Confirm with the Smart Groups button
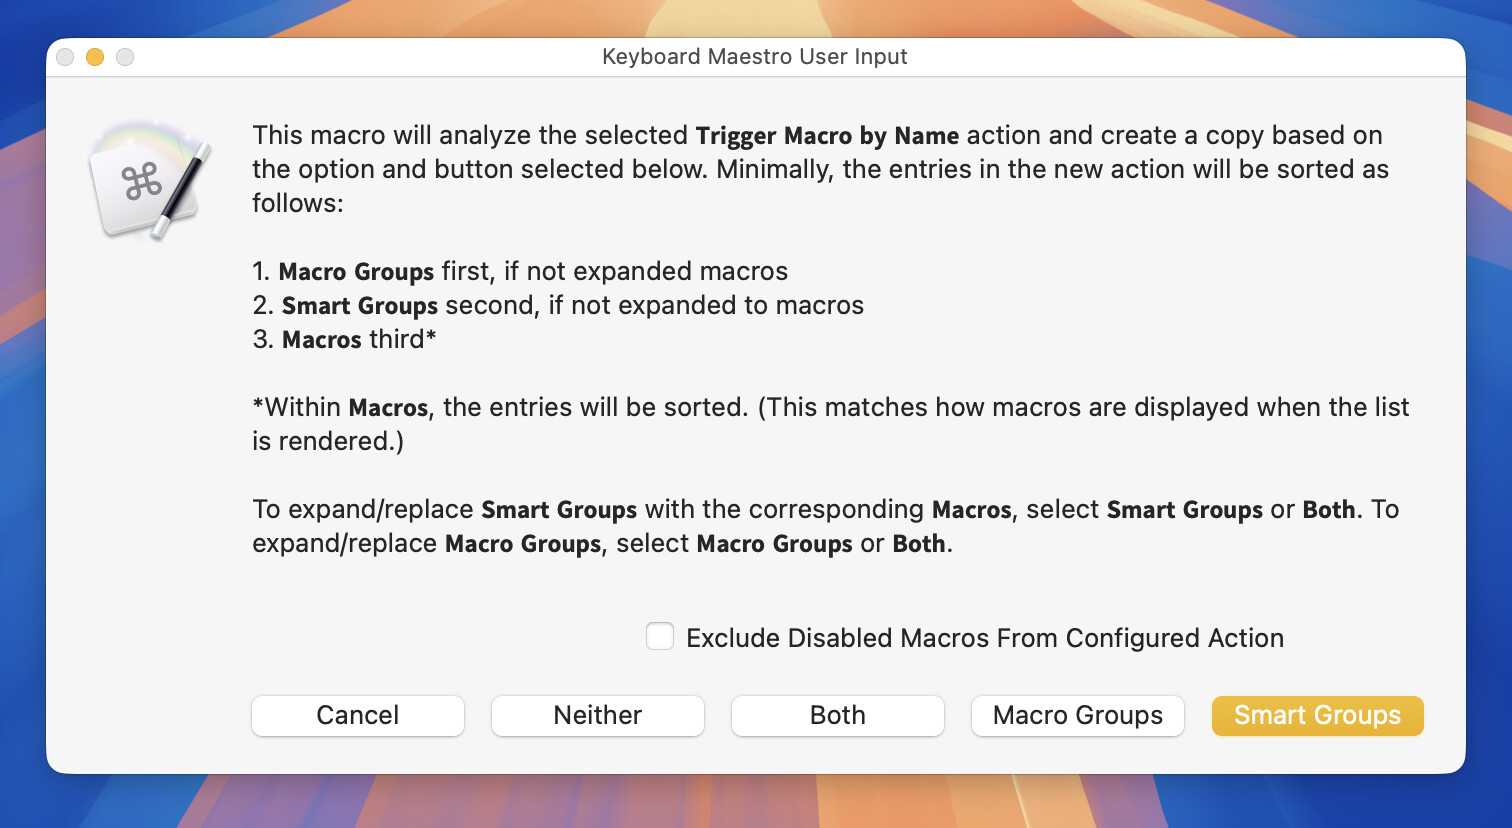This screenshot has width=1512, height=828. 1318,715
